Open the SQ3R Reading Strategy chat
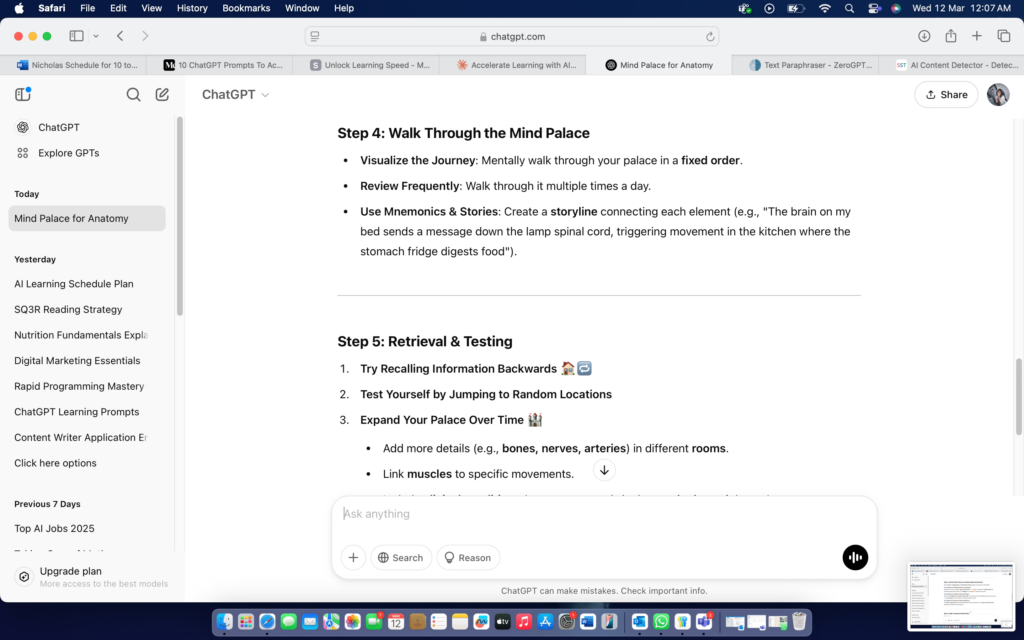 coord(68,310)
